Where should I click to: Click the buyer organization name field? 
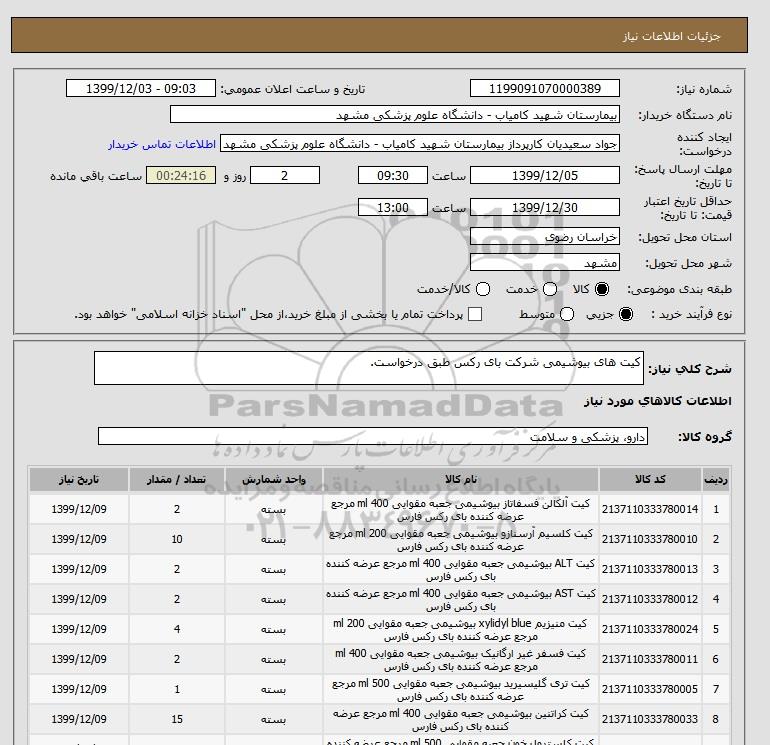pyautogui.click(x=395, y=114)
